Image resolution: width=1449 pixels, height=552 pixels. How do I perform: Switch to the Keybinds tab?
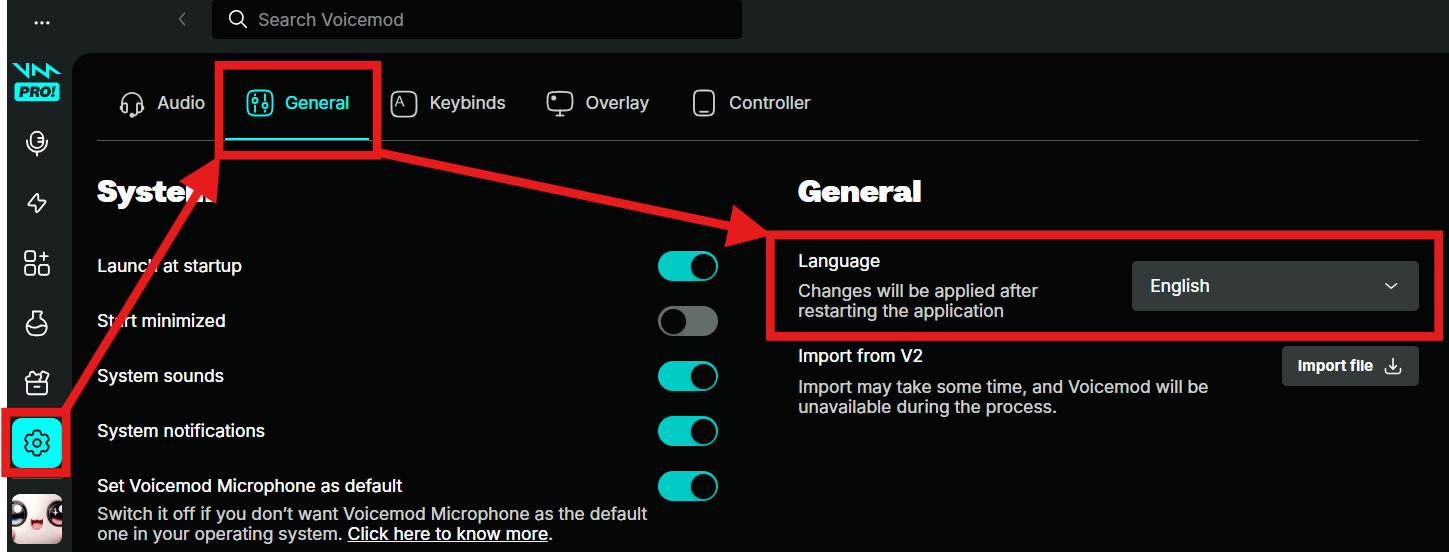[448, 103]
